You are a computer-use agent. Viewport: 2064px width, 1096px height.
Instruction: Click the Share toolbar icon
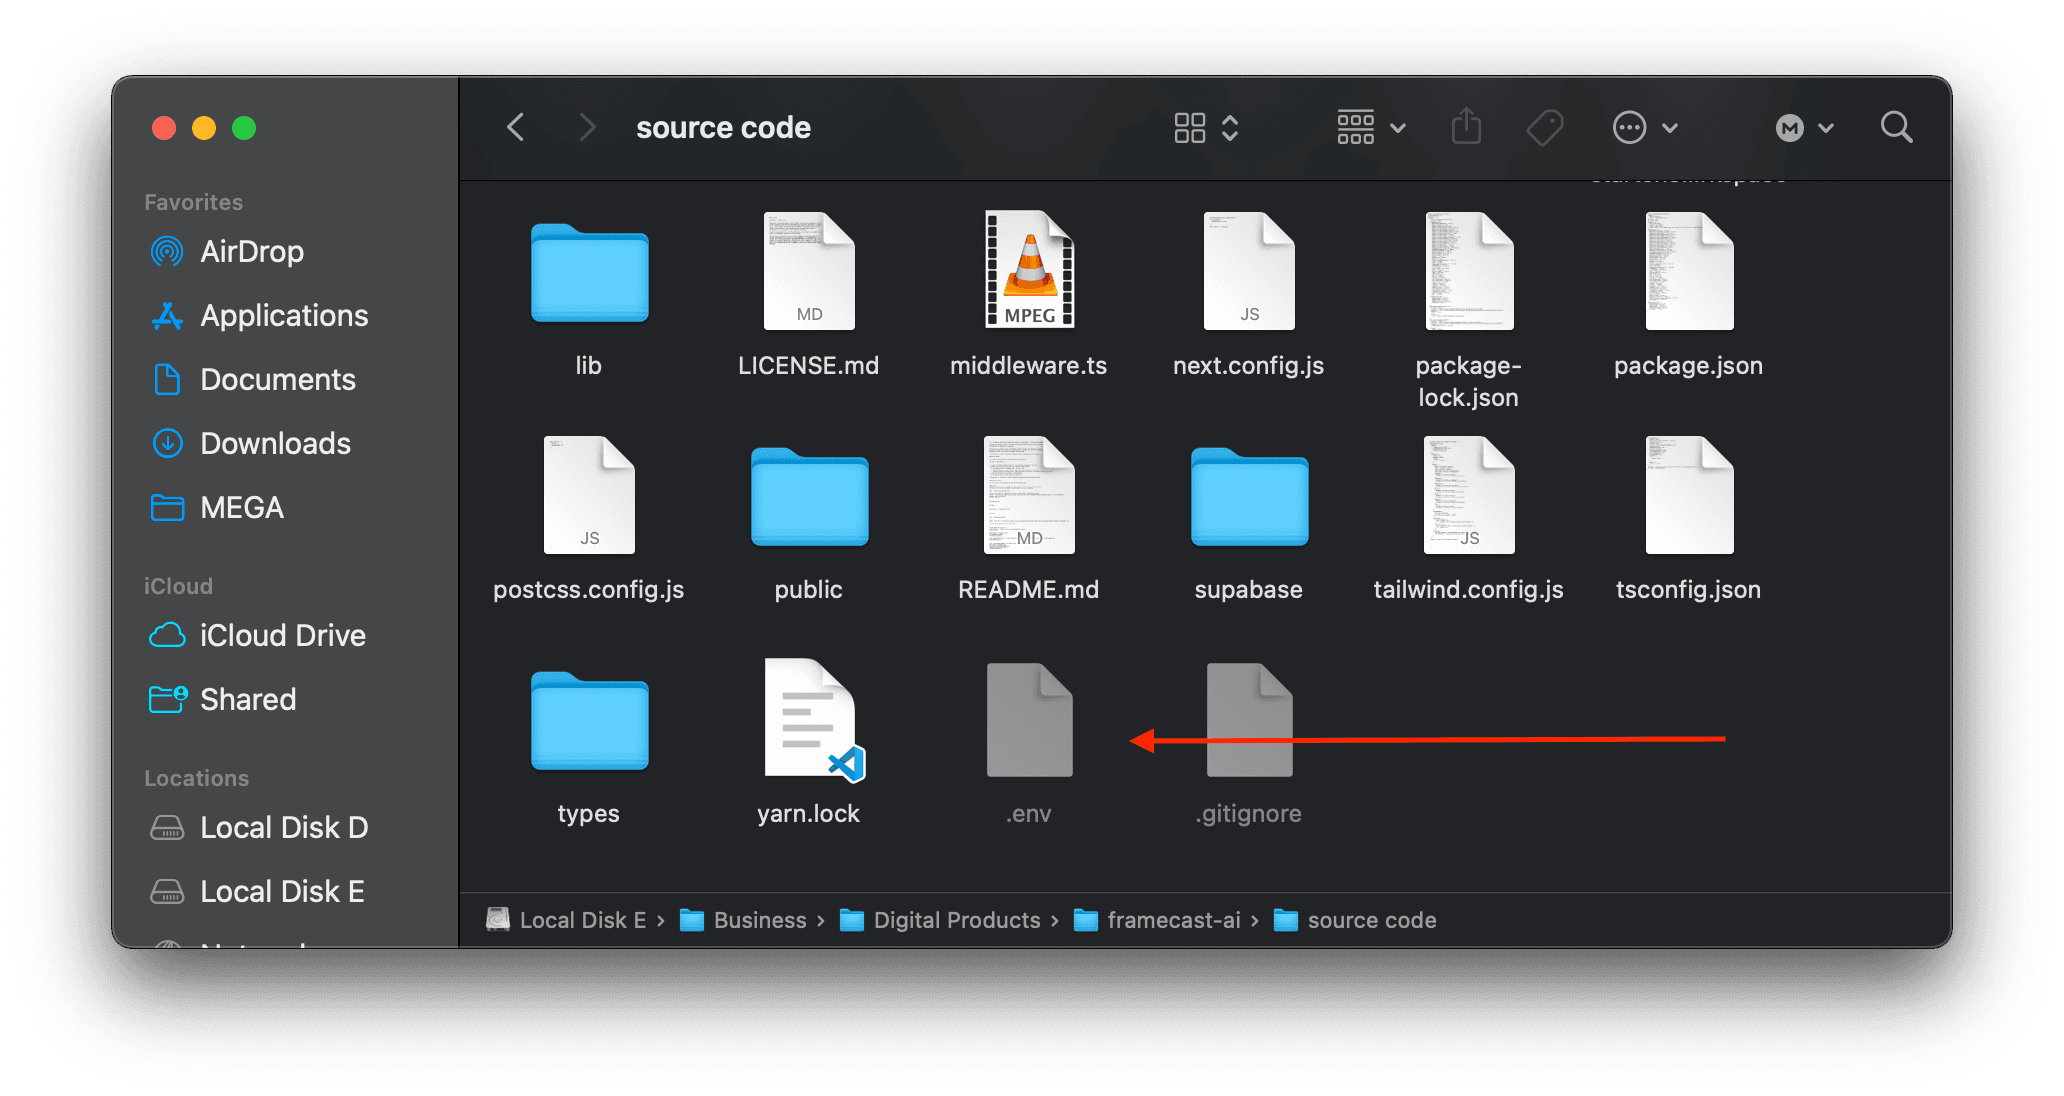[x=1466, y=127]
